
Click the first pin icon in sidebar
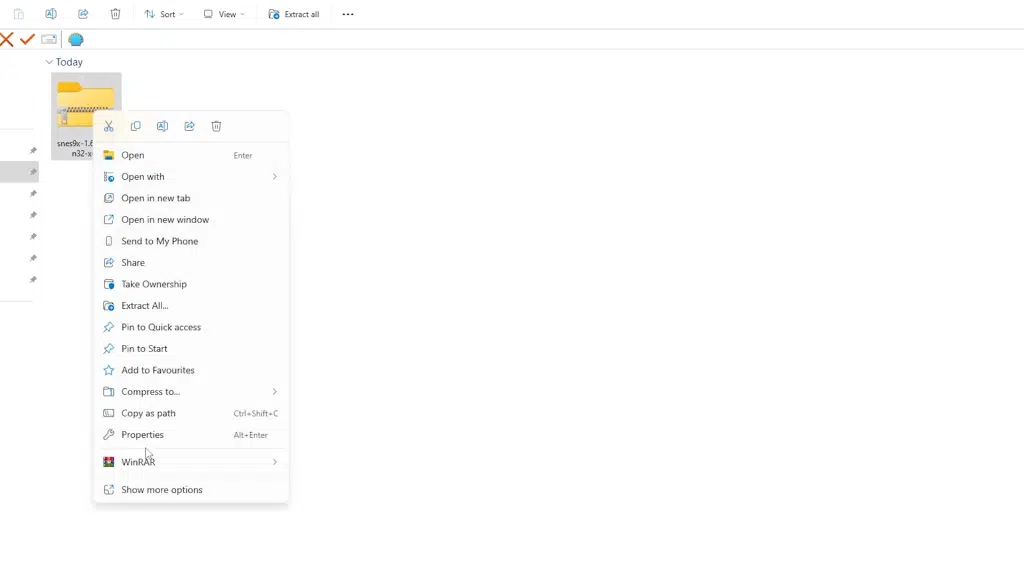click(x=33, y=150)
